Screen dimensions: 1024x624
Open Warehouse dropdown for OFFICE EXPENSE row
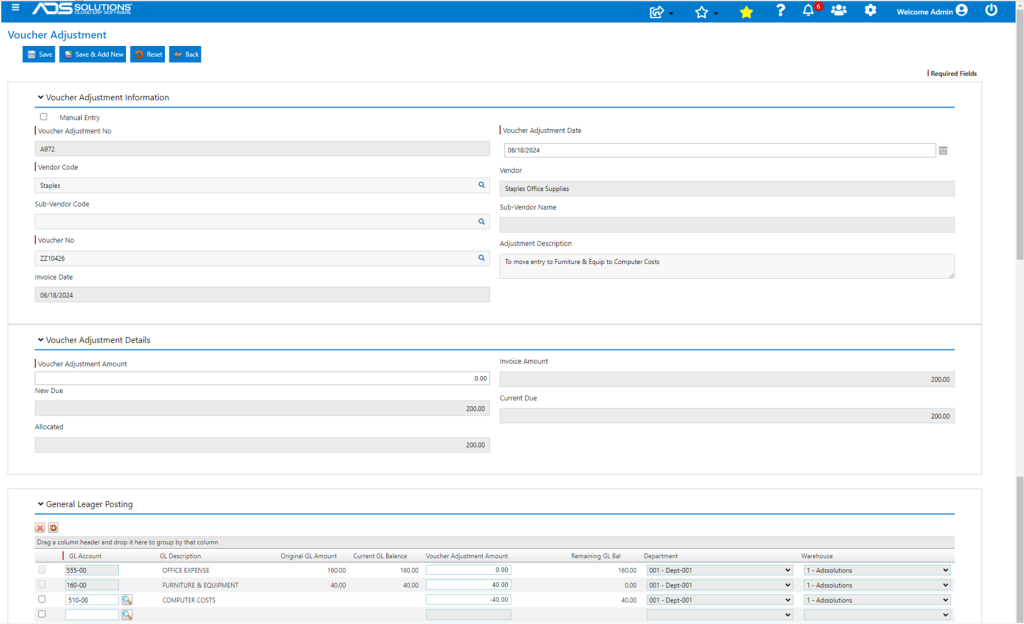tap(877, 570)
